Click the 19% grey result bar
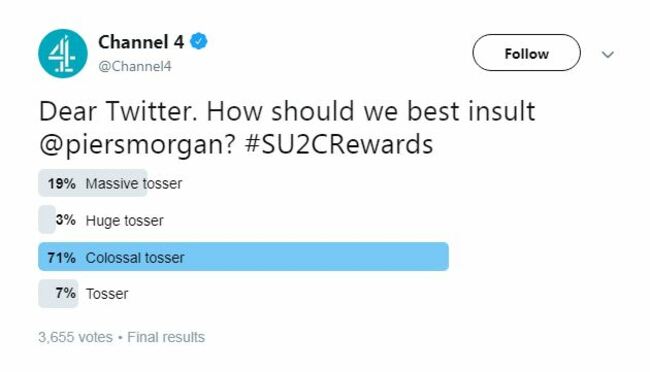The height and width of the screenshot is (372, 650). [x=92, y=183]
